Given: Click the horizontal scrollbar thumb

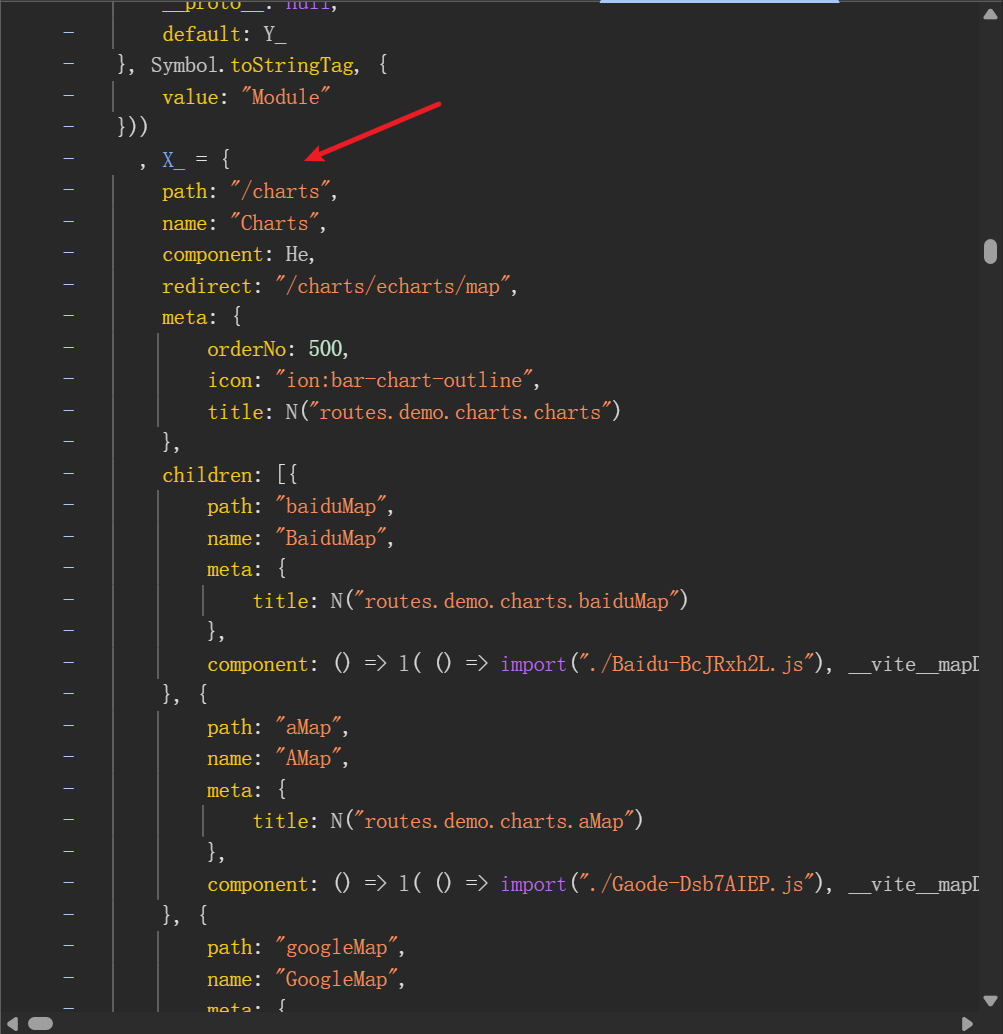Looking at the screenshot, I should [x=40, y=1023].
